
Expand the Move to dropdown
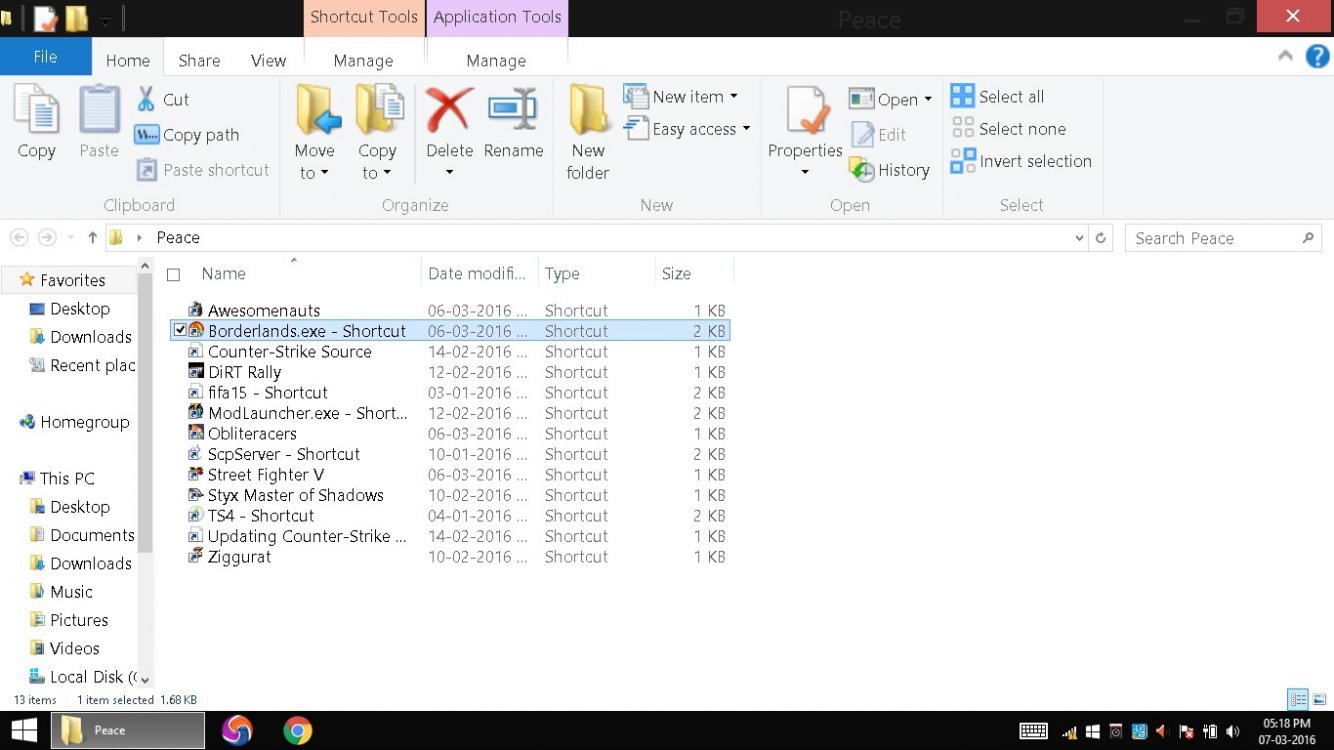tap(314, 173)
